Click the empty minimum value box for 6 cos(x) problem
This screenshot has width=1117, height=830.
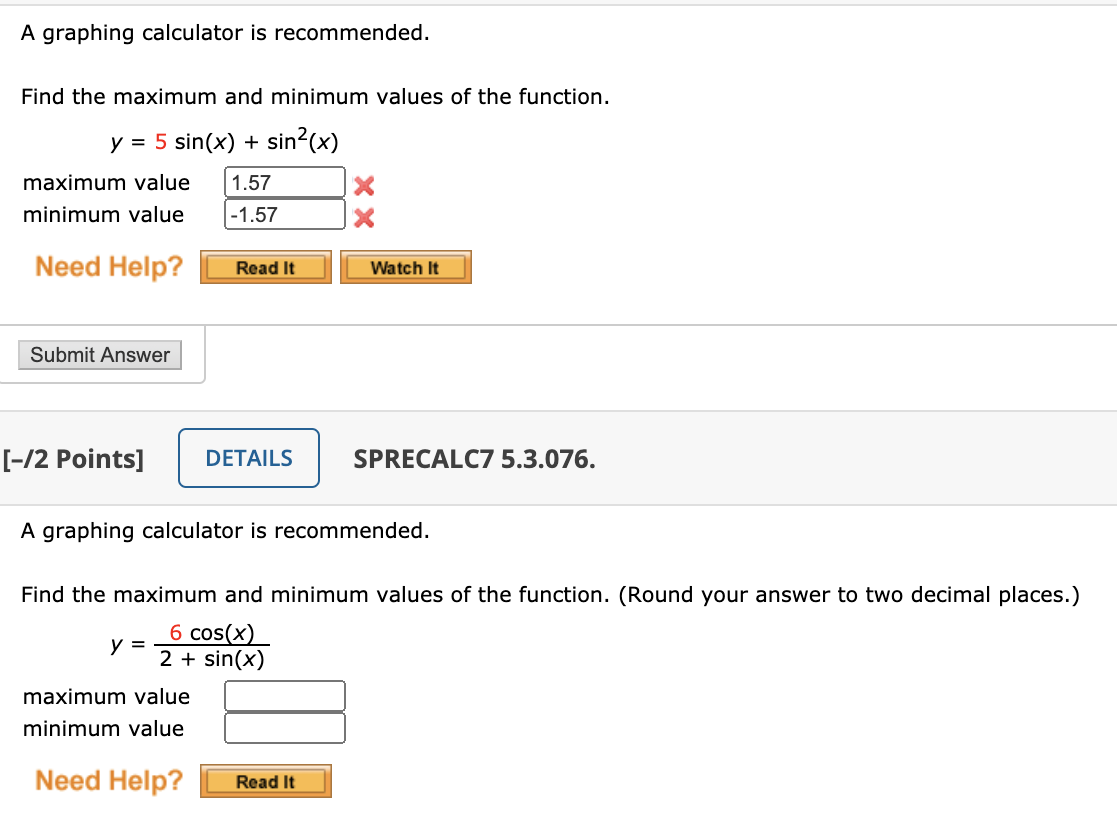(285, 728)
